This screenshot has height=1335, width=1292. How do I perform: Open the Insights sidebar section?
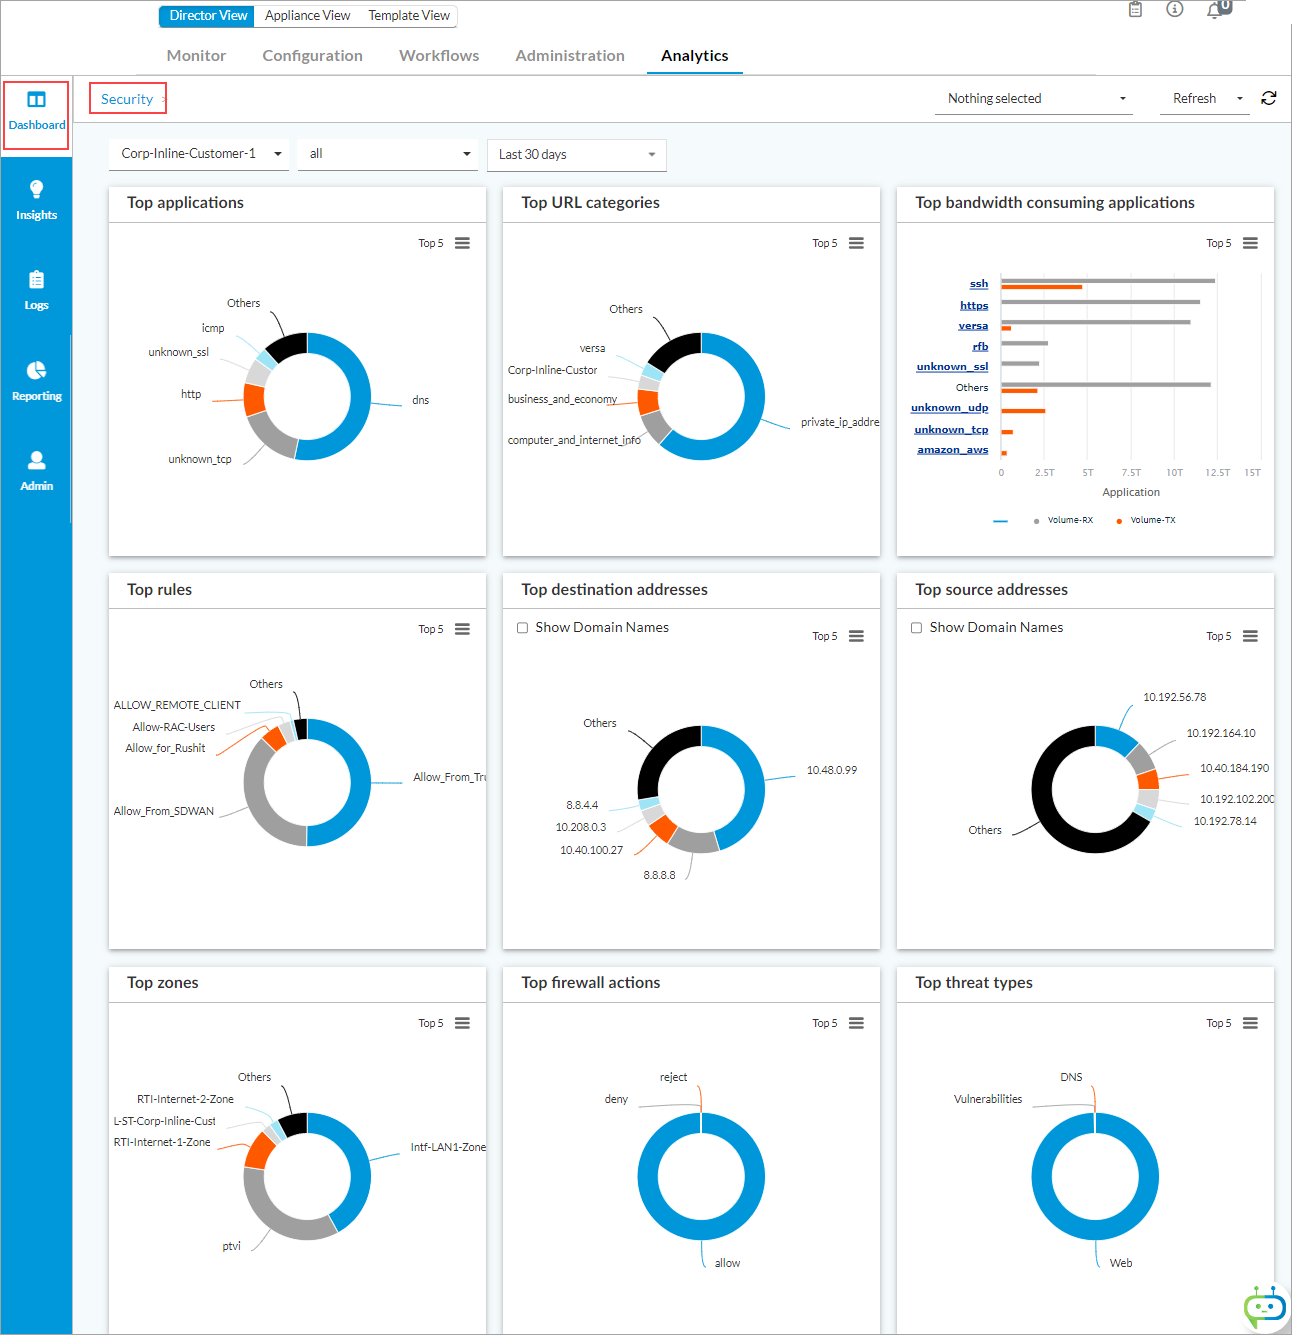(x=36, y=200)
